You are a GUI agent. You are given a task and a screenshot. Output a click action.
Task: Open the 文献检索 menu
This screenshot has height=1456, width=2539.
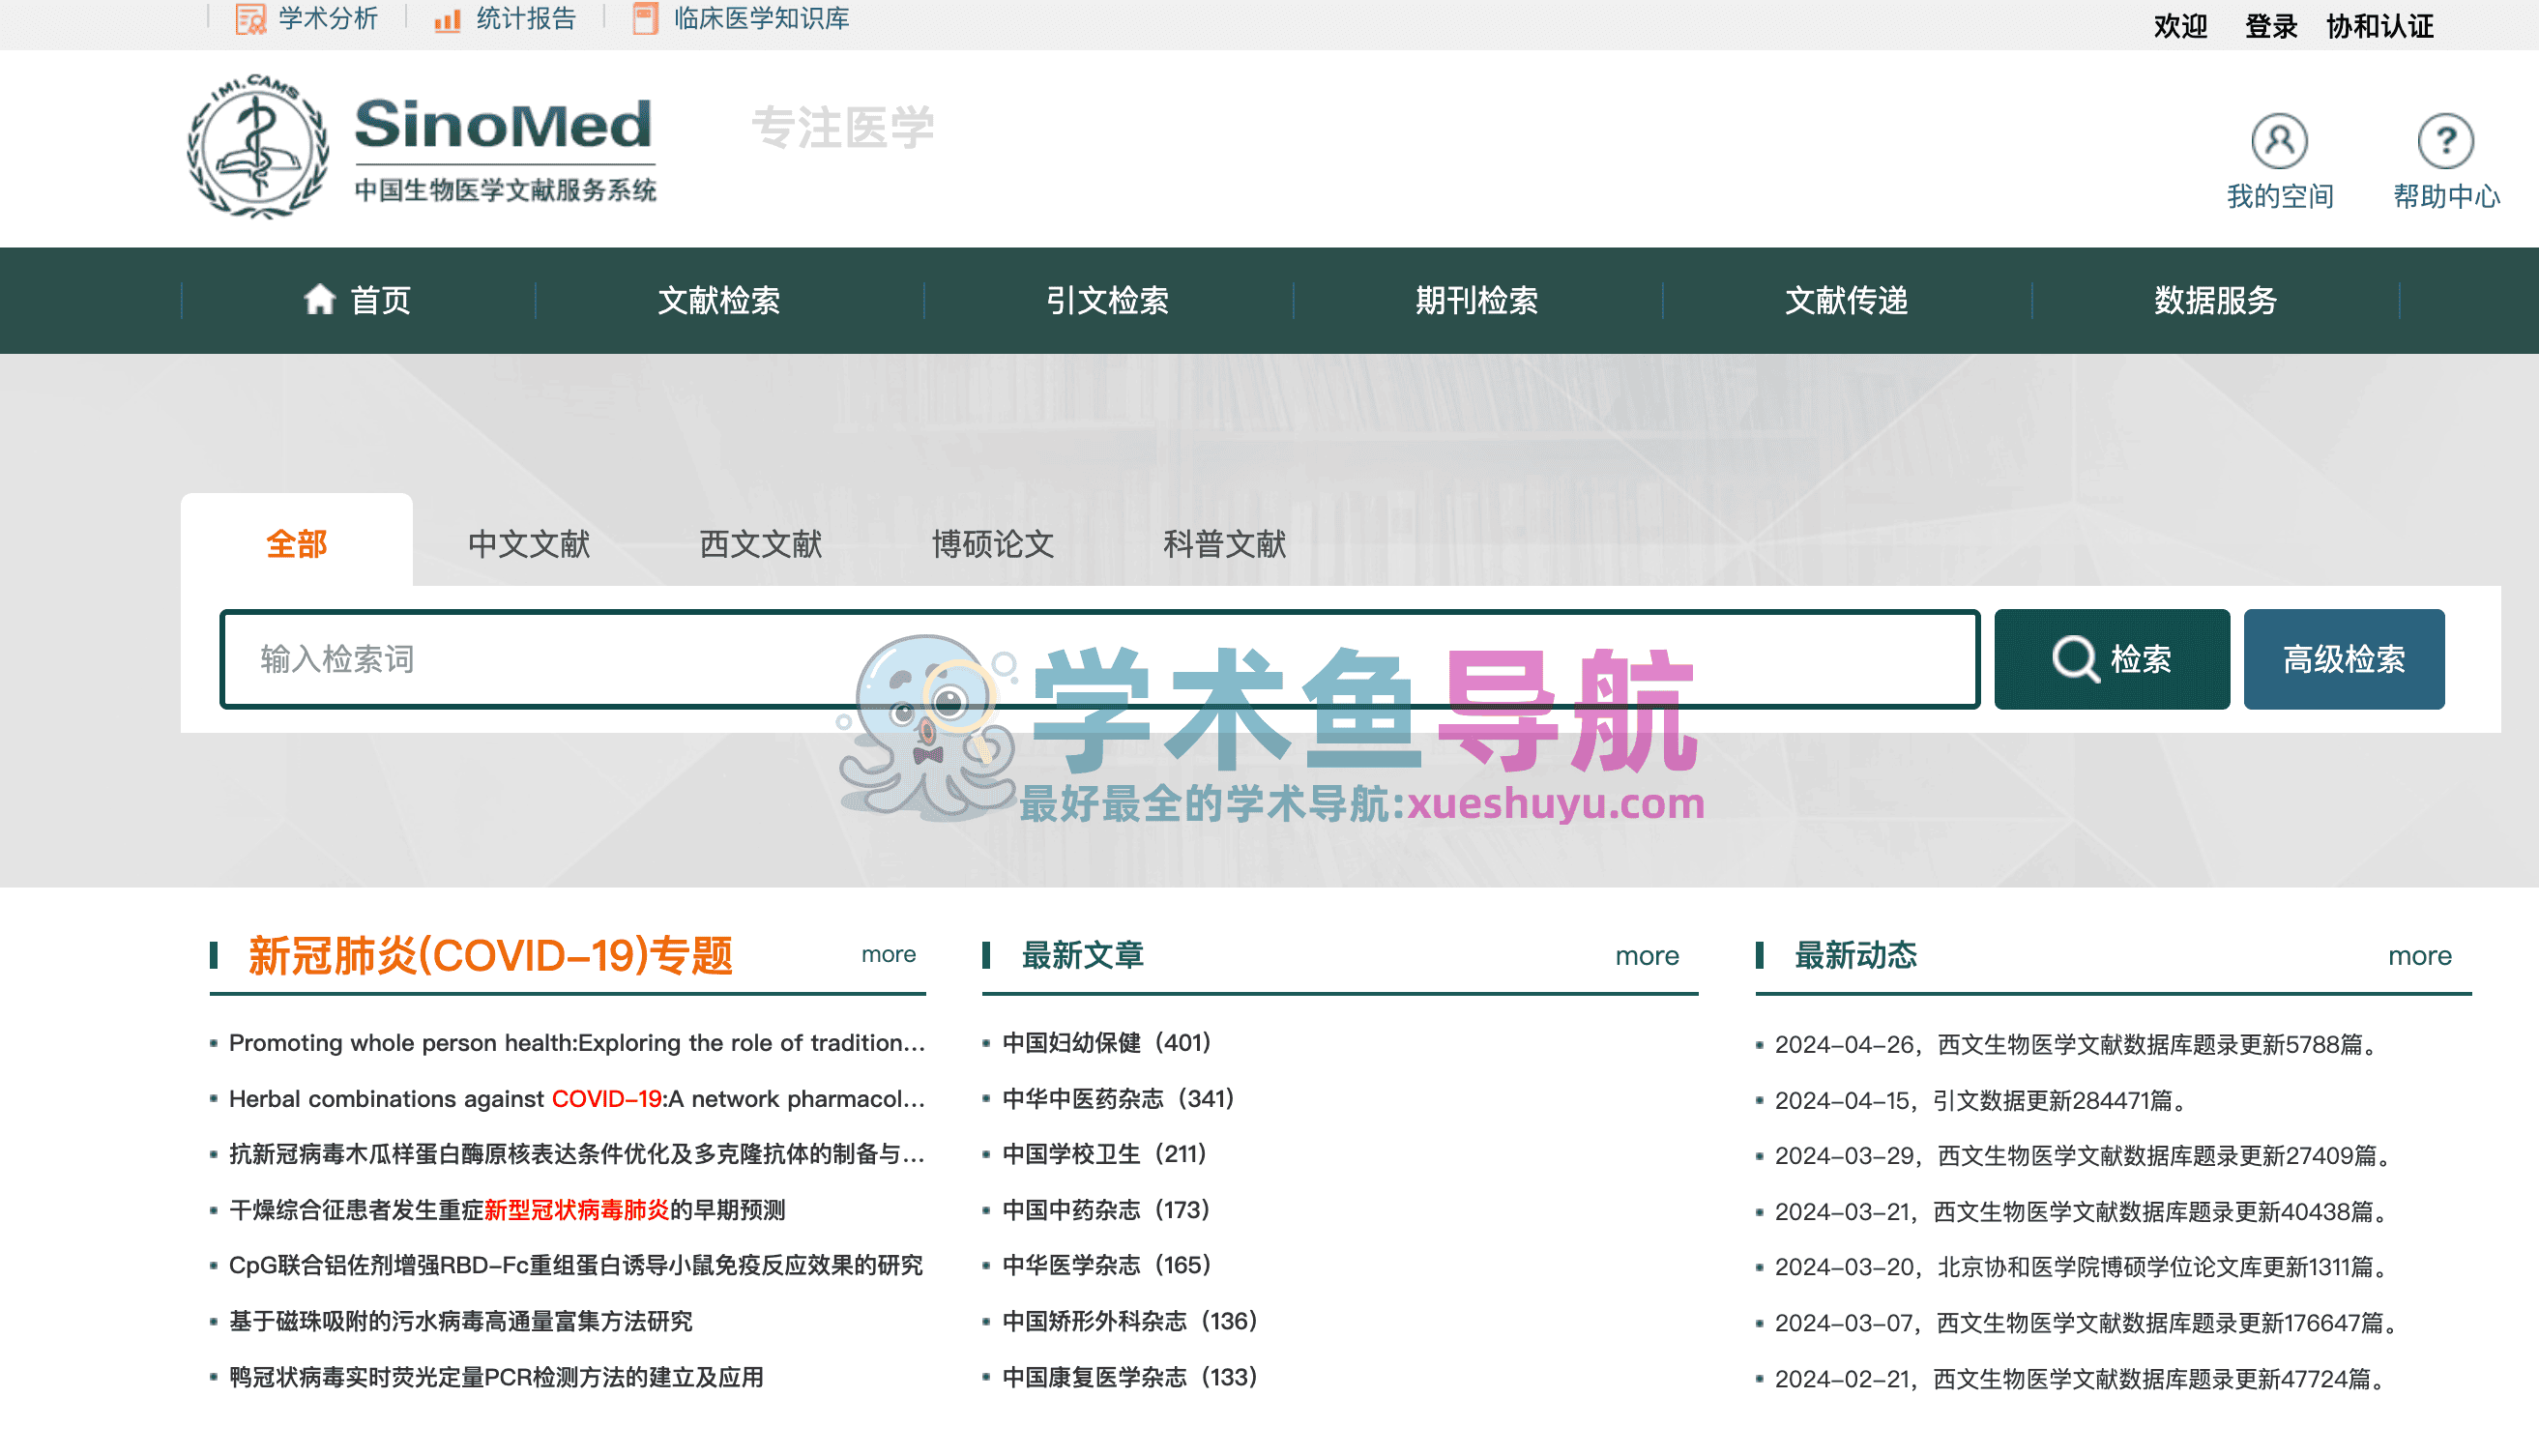718,300
